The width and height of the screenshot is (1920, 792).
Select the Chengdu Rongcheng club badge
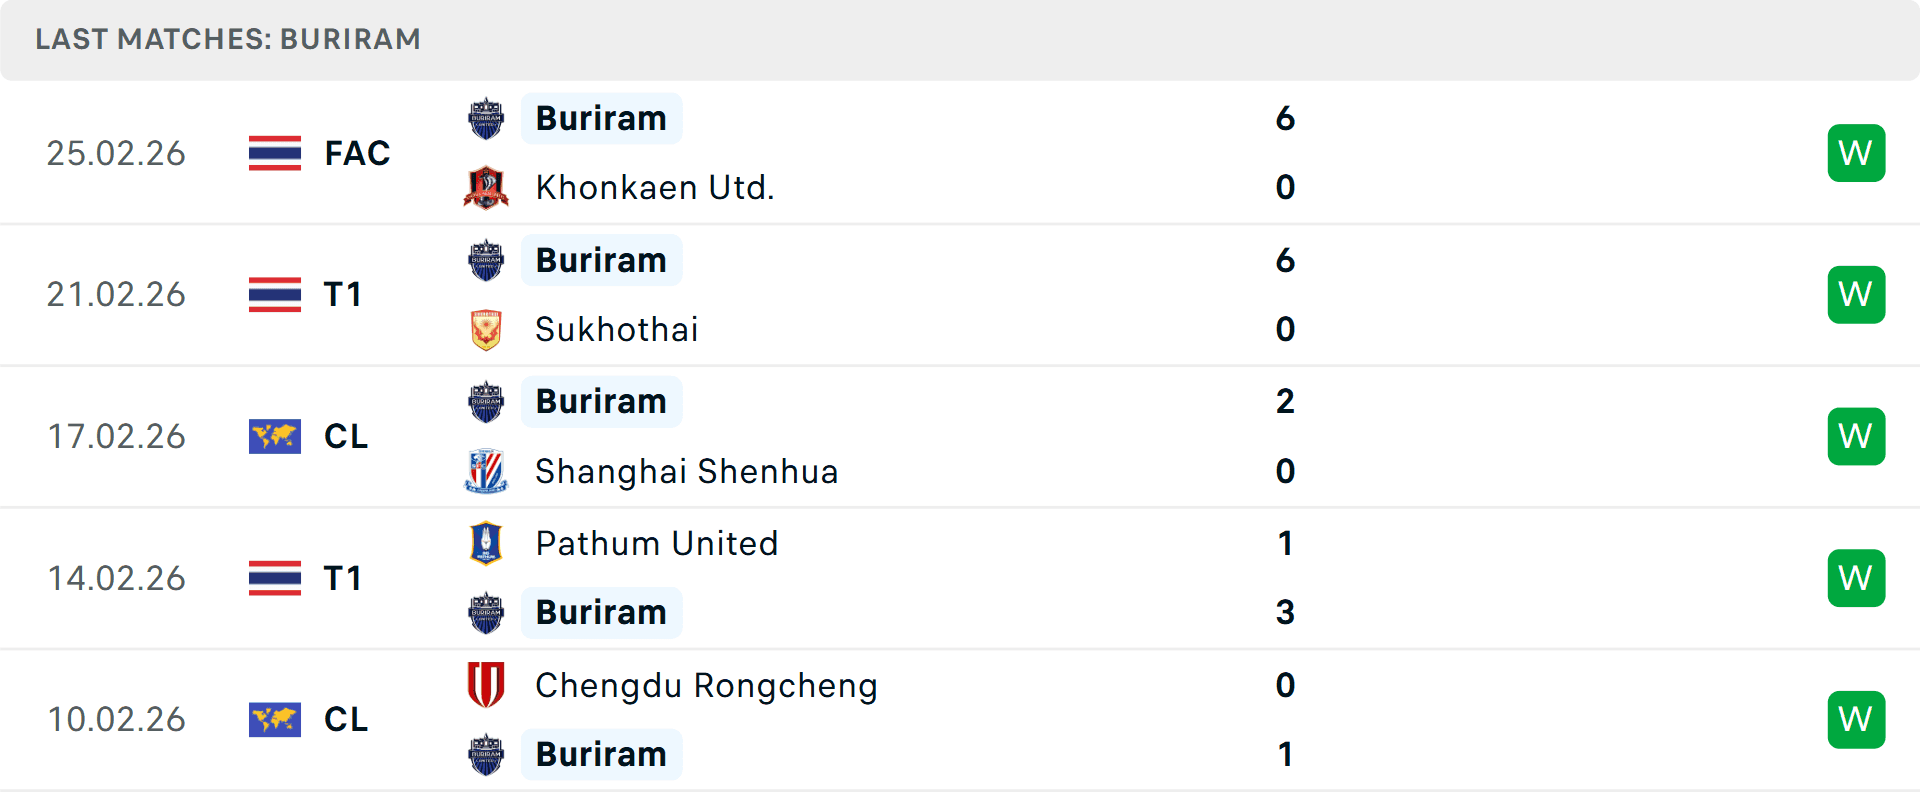486,686
